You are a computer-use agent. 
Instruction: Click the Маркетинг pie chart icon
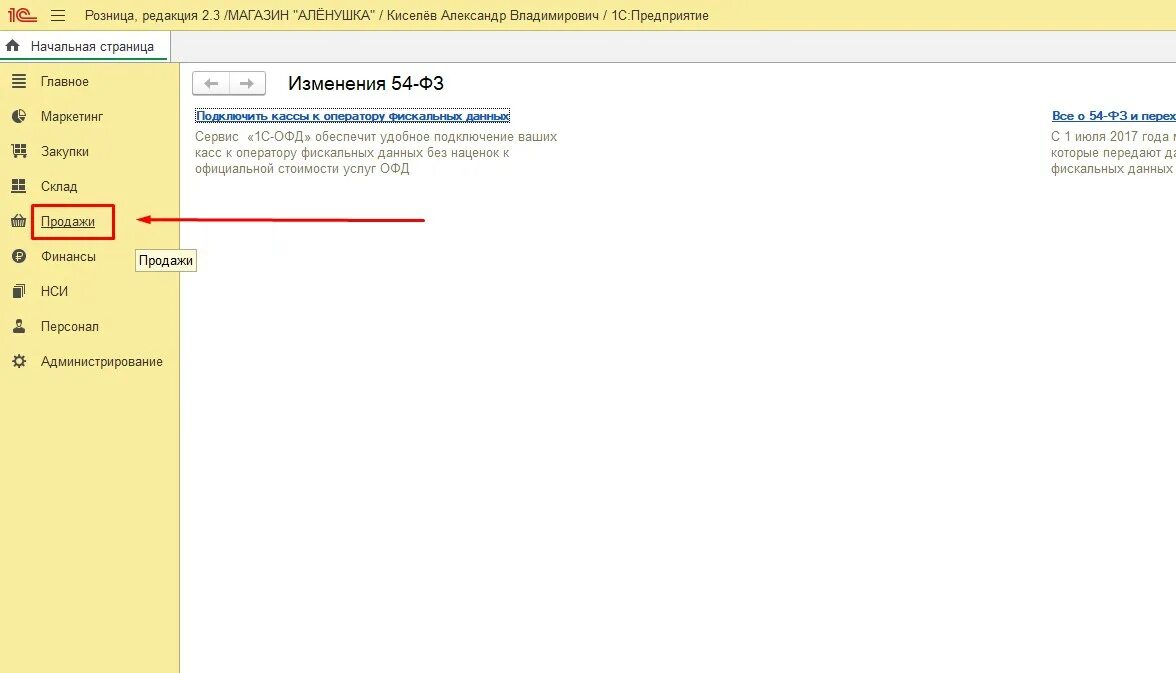[x=19, y=116]
